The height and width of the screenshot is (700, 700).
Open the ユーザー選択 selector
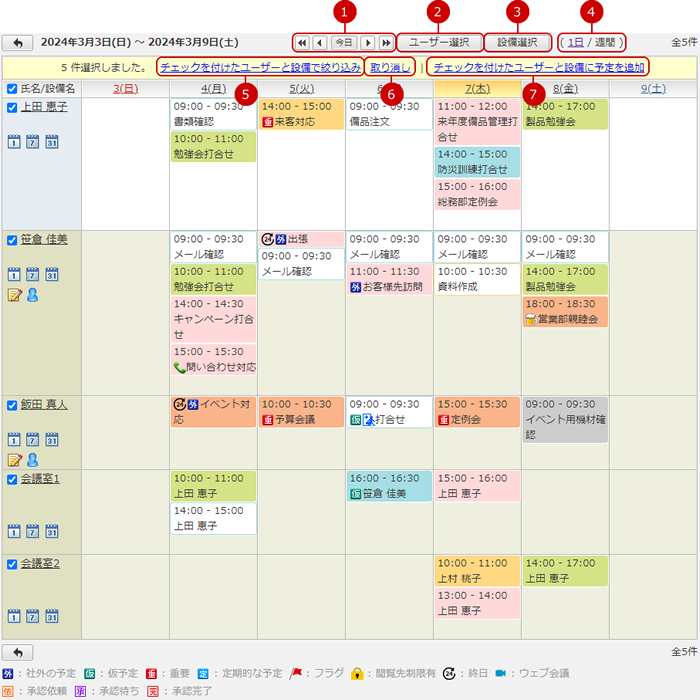(439, 43)
